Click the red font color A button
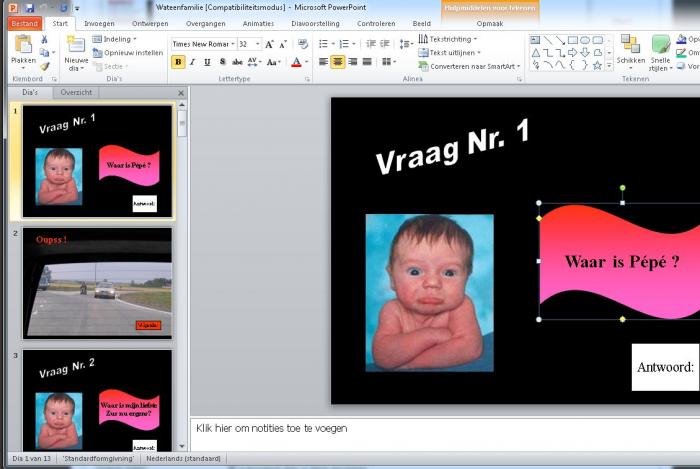The height and width of the screenshot is (469, 700). [x=296, y=62]
